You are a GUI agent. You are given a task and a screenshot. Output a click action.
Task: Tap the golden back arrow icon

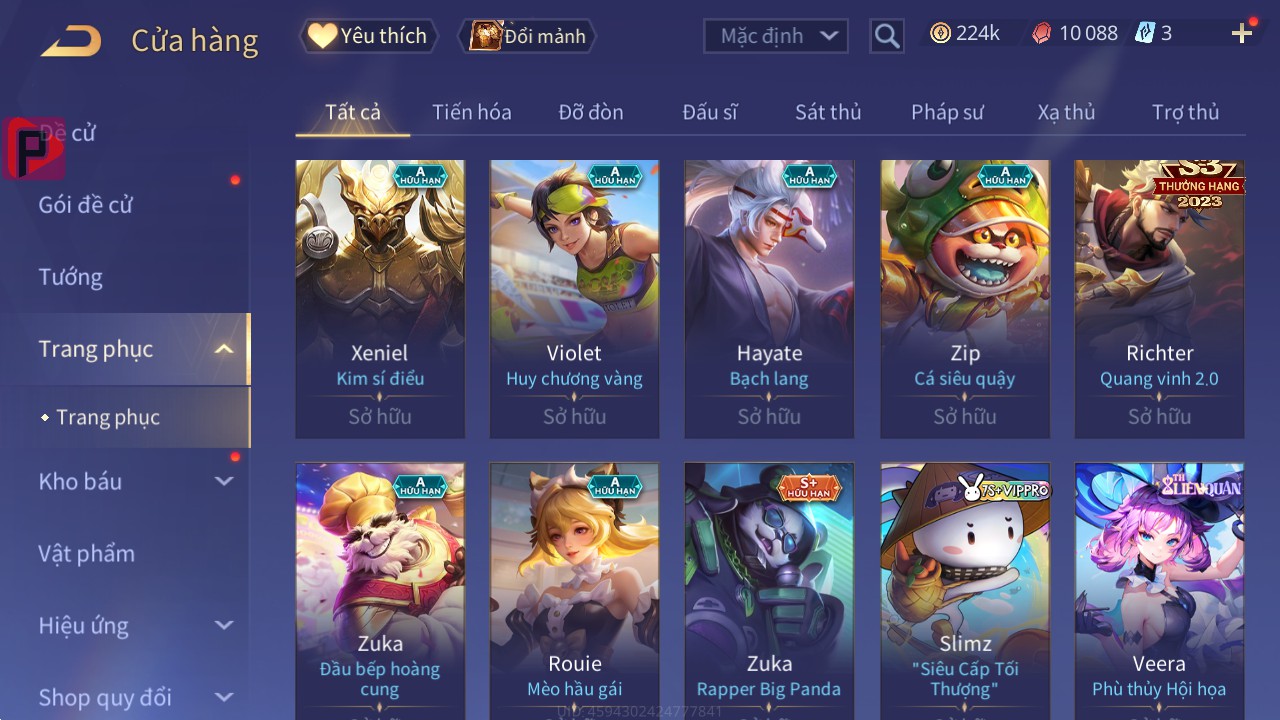(70, 42)
